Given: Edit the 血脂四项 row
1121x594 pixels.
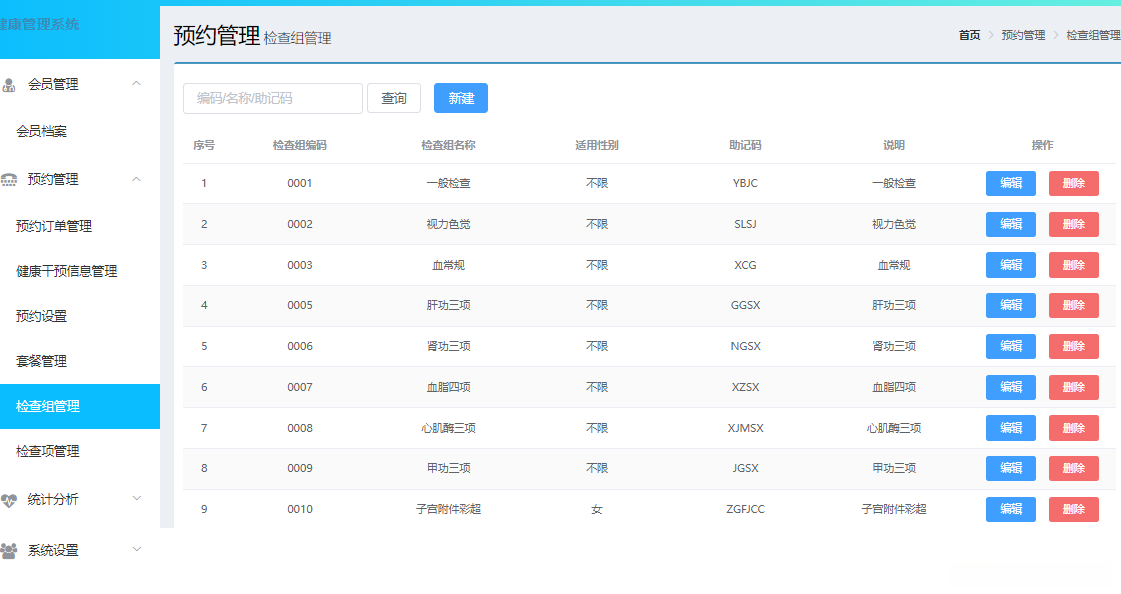Looking at the screenshot, I should (x=1011, y=387).
